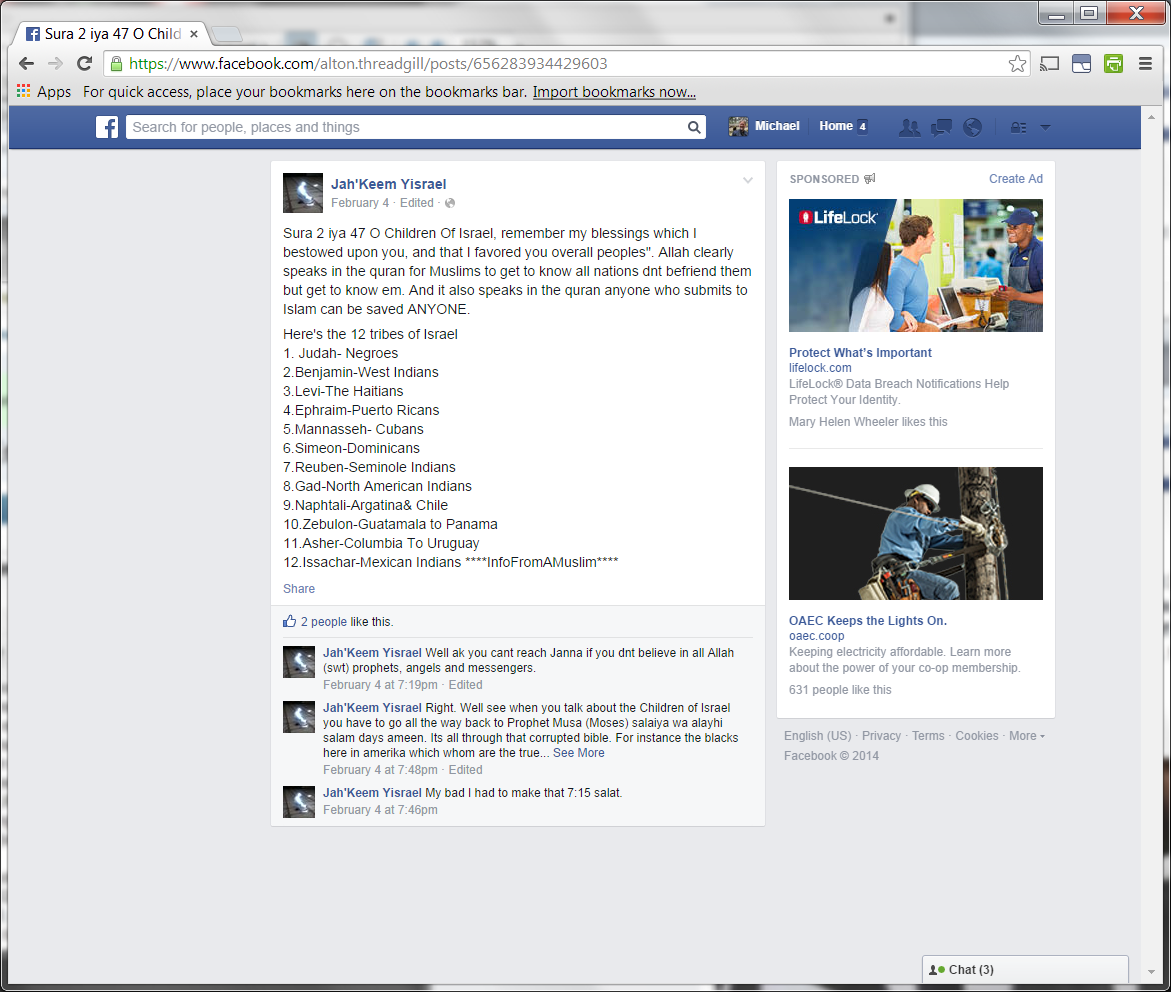
Task: Click the public audience globe icon on post
Action: [450, 203]
